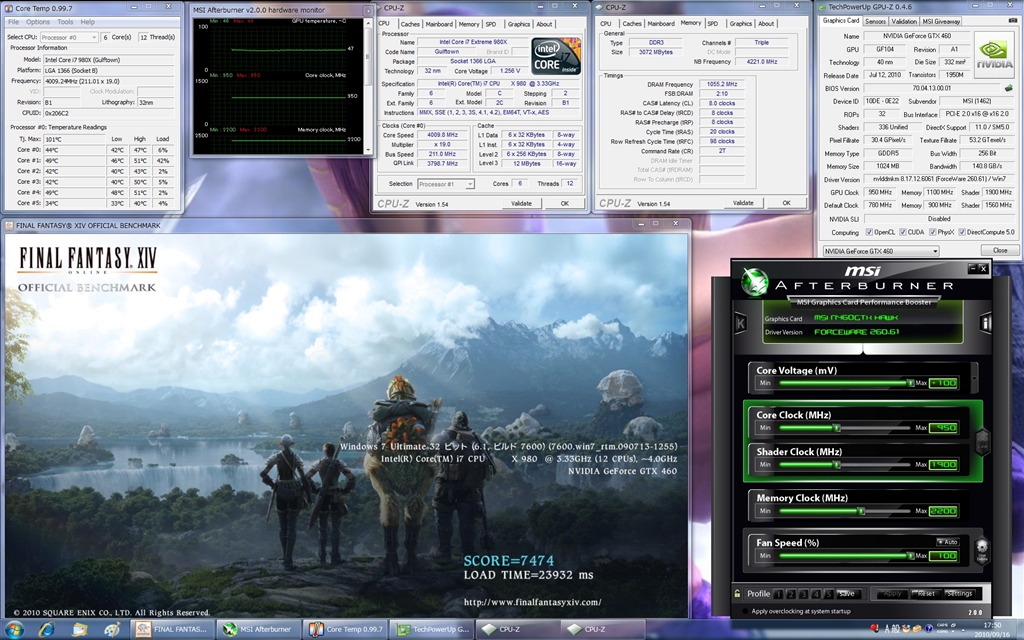Select profile slot 1 in Afterburner

778,593
